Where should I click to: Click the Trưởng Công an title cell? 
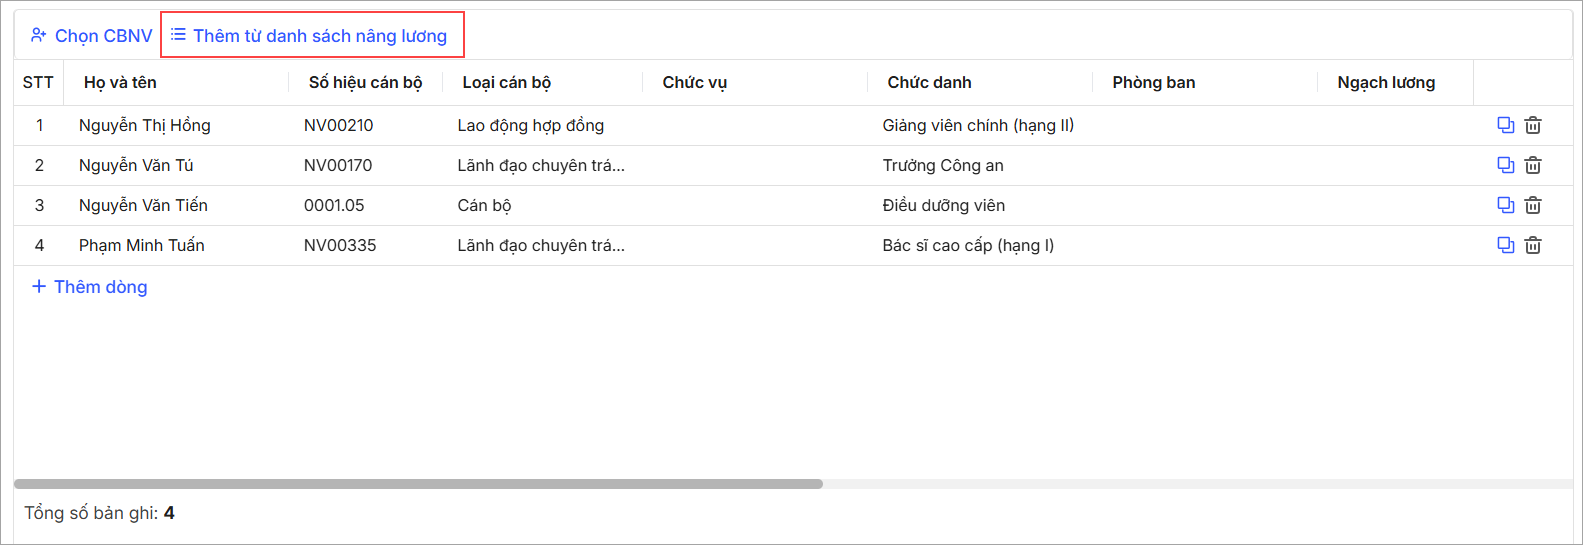coord(943,165)
